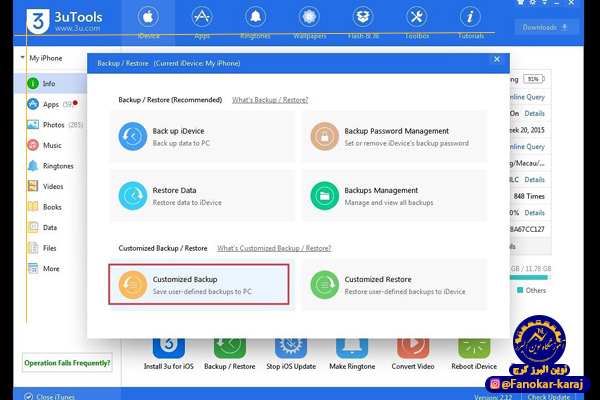Click the Others storage legend swatch
600x400 pixels.
[520, 290]
